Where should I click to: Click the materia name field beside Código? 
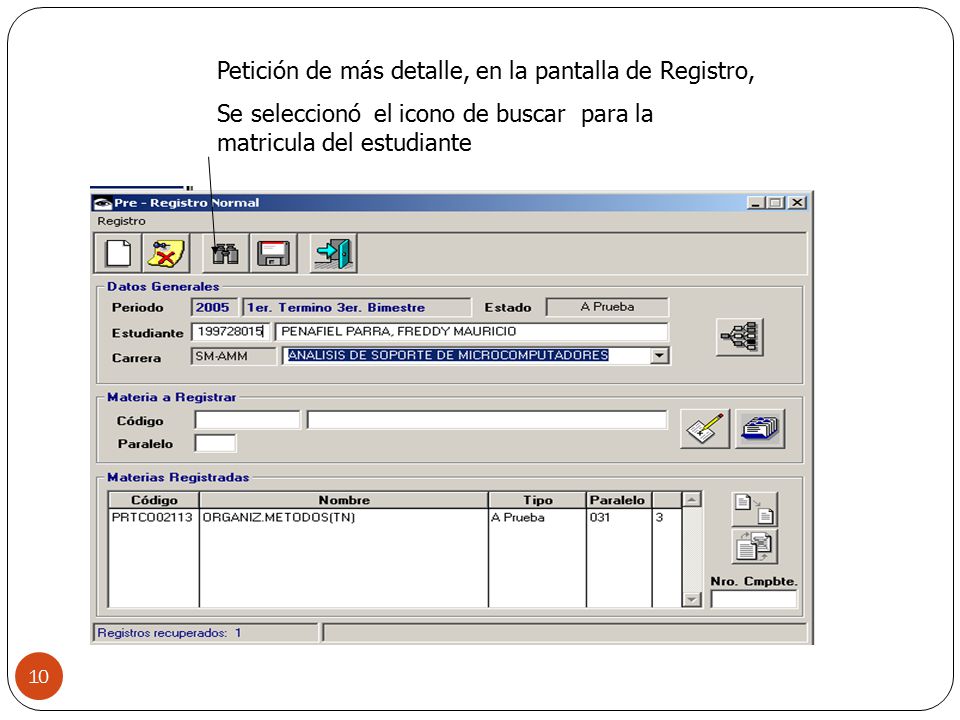coord(487,420)
